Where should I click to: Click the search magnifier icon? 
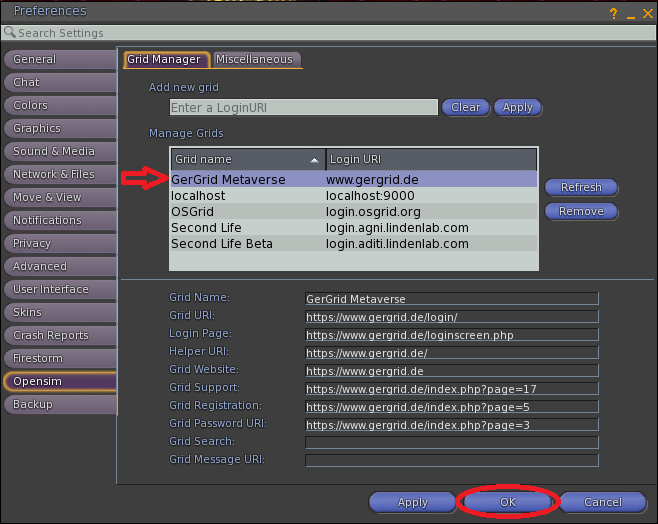[x=10, y=32]
